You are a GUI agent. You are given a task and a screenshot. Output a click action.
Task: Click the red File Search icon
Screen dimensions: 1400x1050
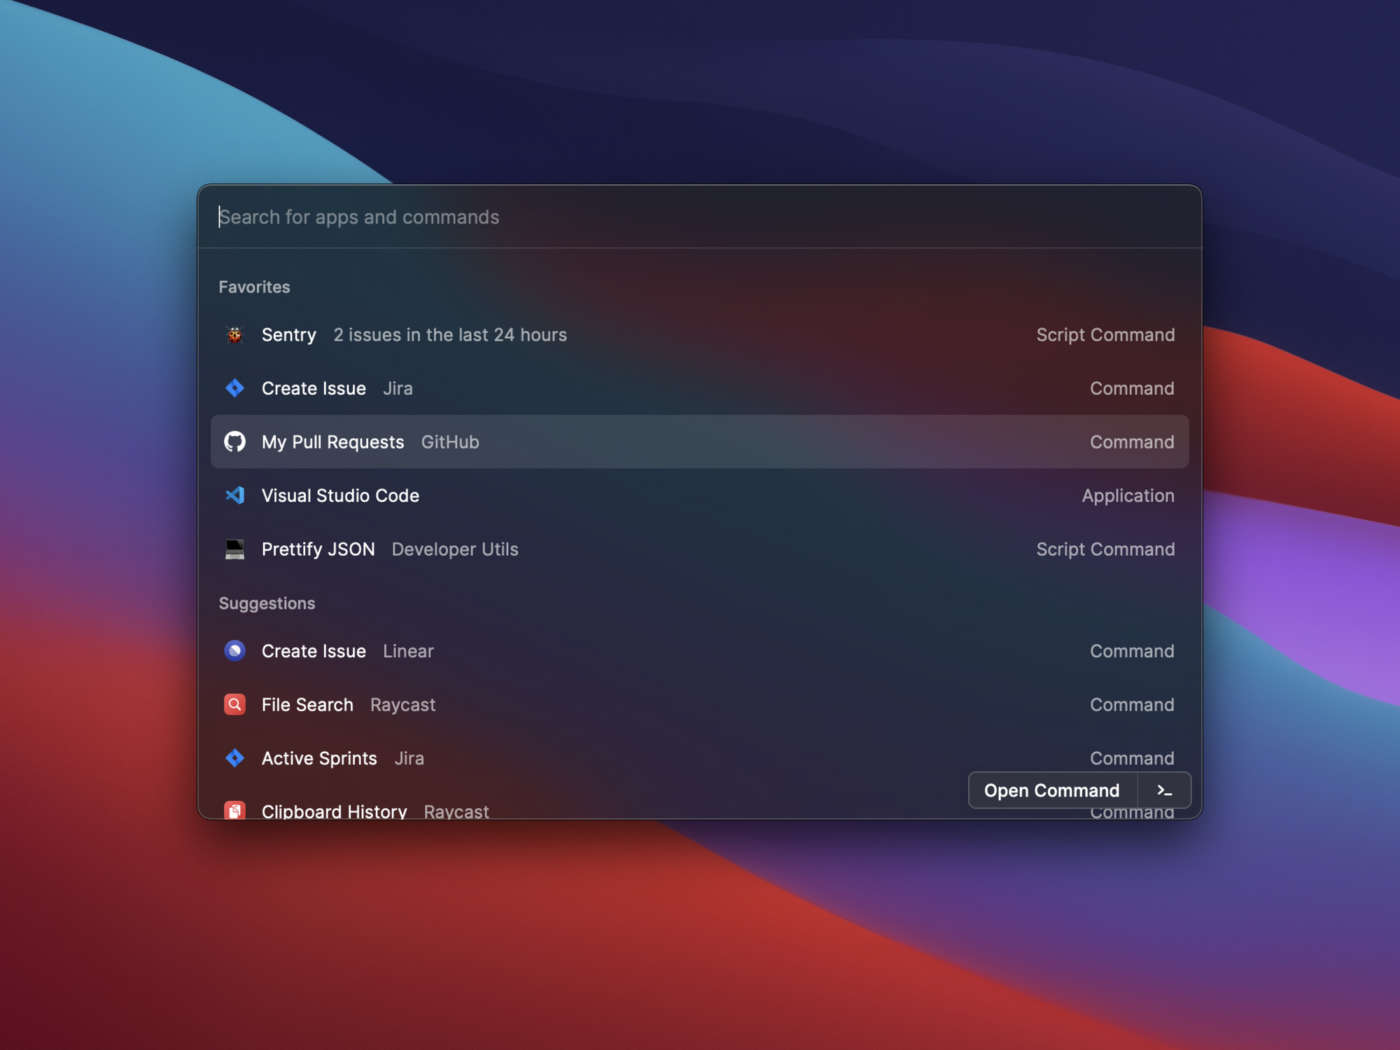point(235,705)
